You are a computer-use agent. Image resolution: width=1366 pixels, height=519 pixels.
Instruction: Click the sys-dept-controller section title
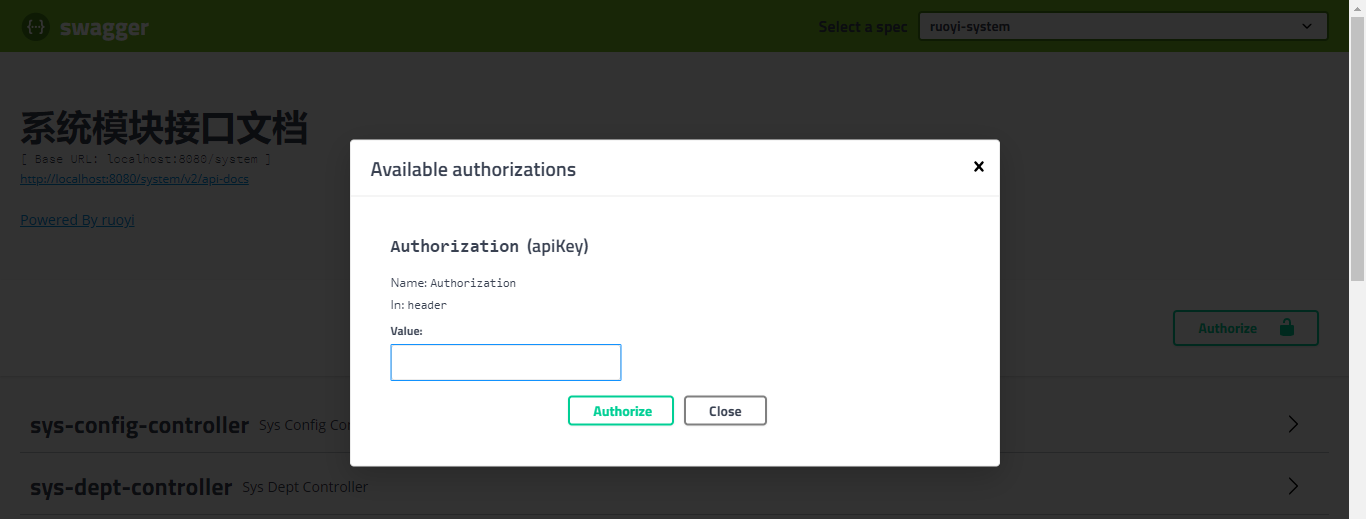(130, 487)
